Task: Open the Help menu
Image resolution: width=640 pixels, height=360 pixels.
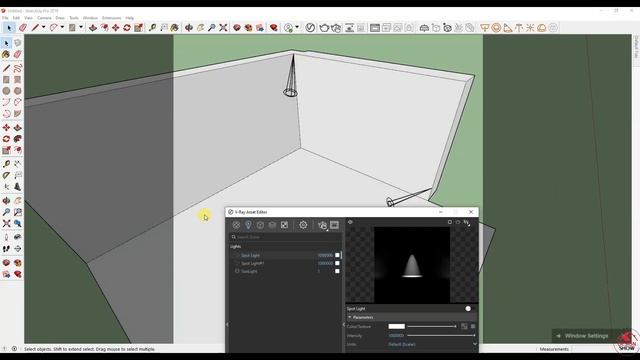Action: pos(129,18)
